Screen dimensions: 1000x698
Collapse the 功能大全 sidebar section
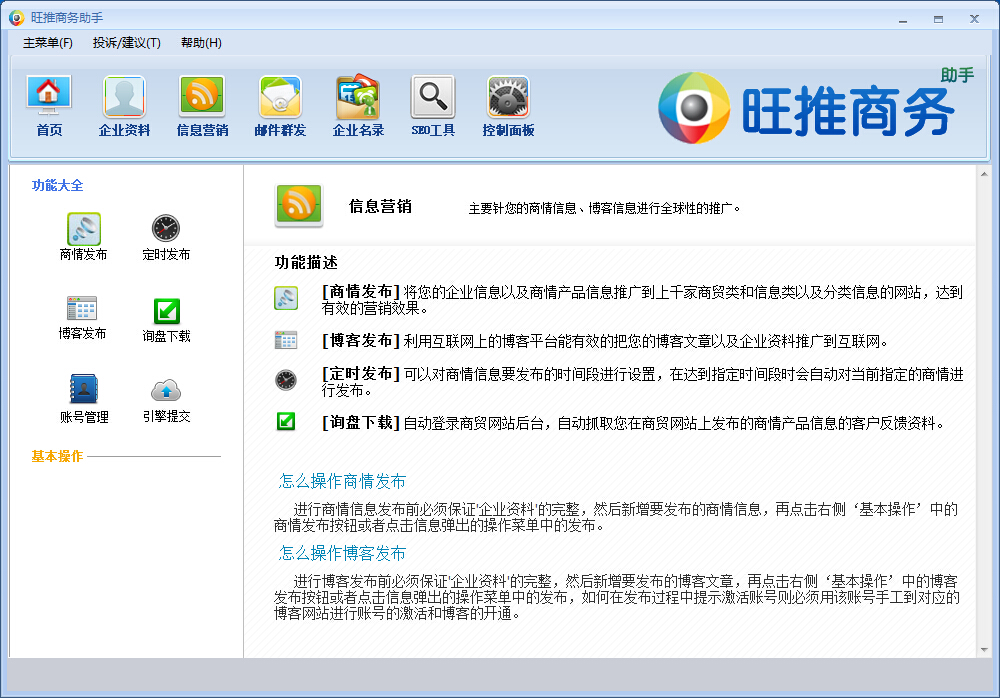pos(57,185)
